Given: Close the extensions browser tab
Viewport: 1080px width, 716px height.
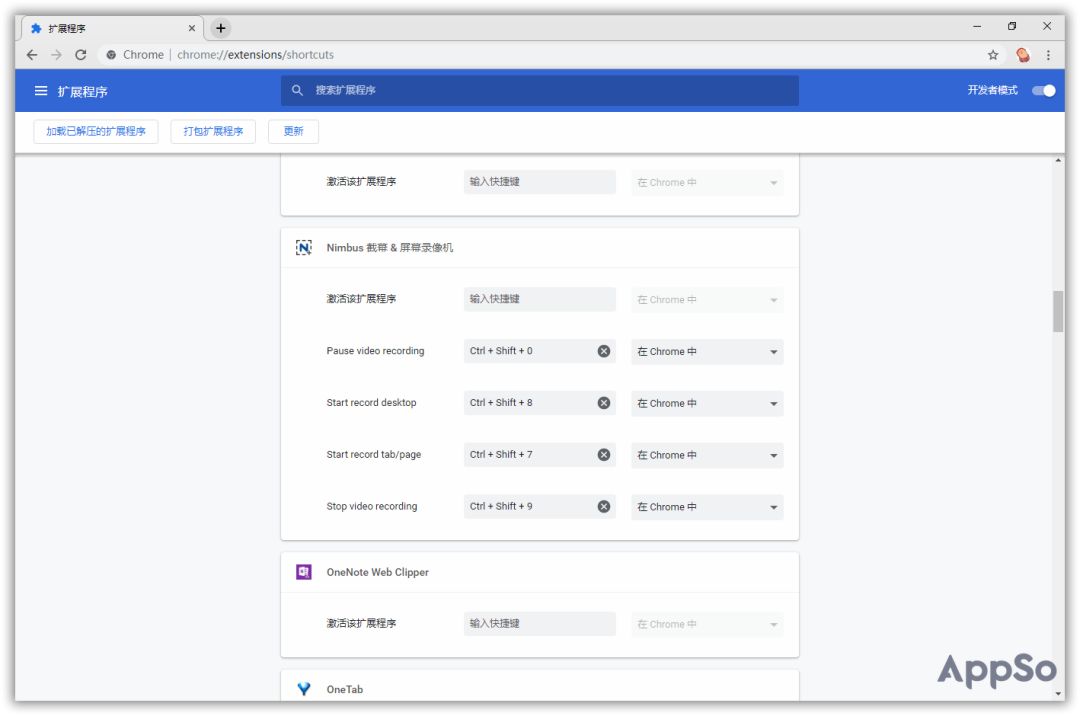Looking at the screenshot, I should pos(191,28).
